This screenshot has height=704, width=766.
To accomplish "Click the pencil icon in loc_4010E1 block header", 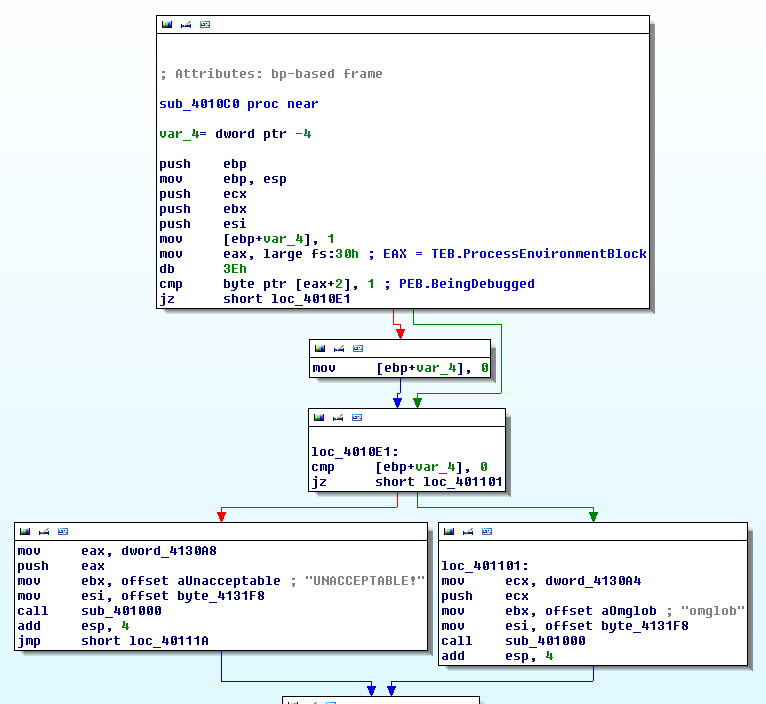I will click(x=339, y=417).
